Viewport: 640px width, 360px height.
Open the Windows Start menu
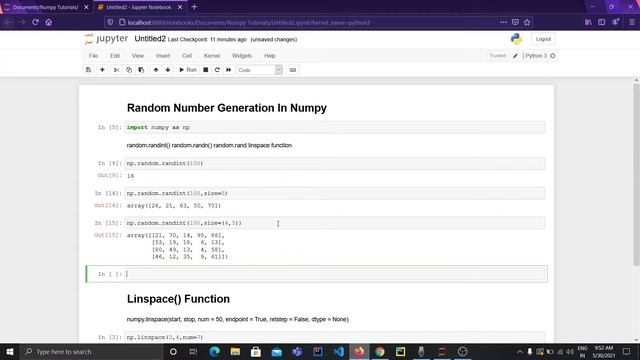[x=10, y=351]
